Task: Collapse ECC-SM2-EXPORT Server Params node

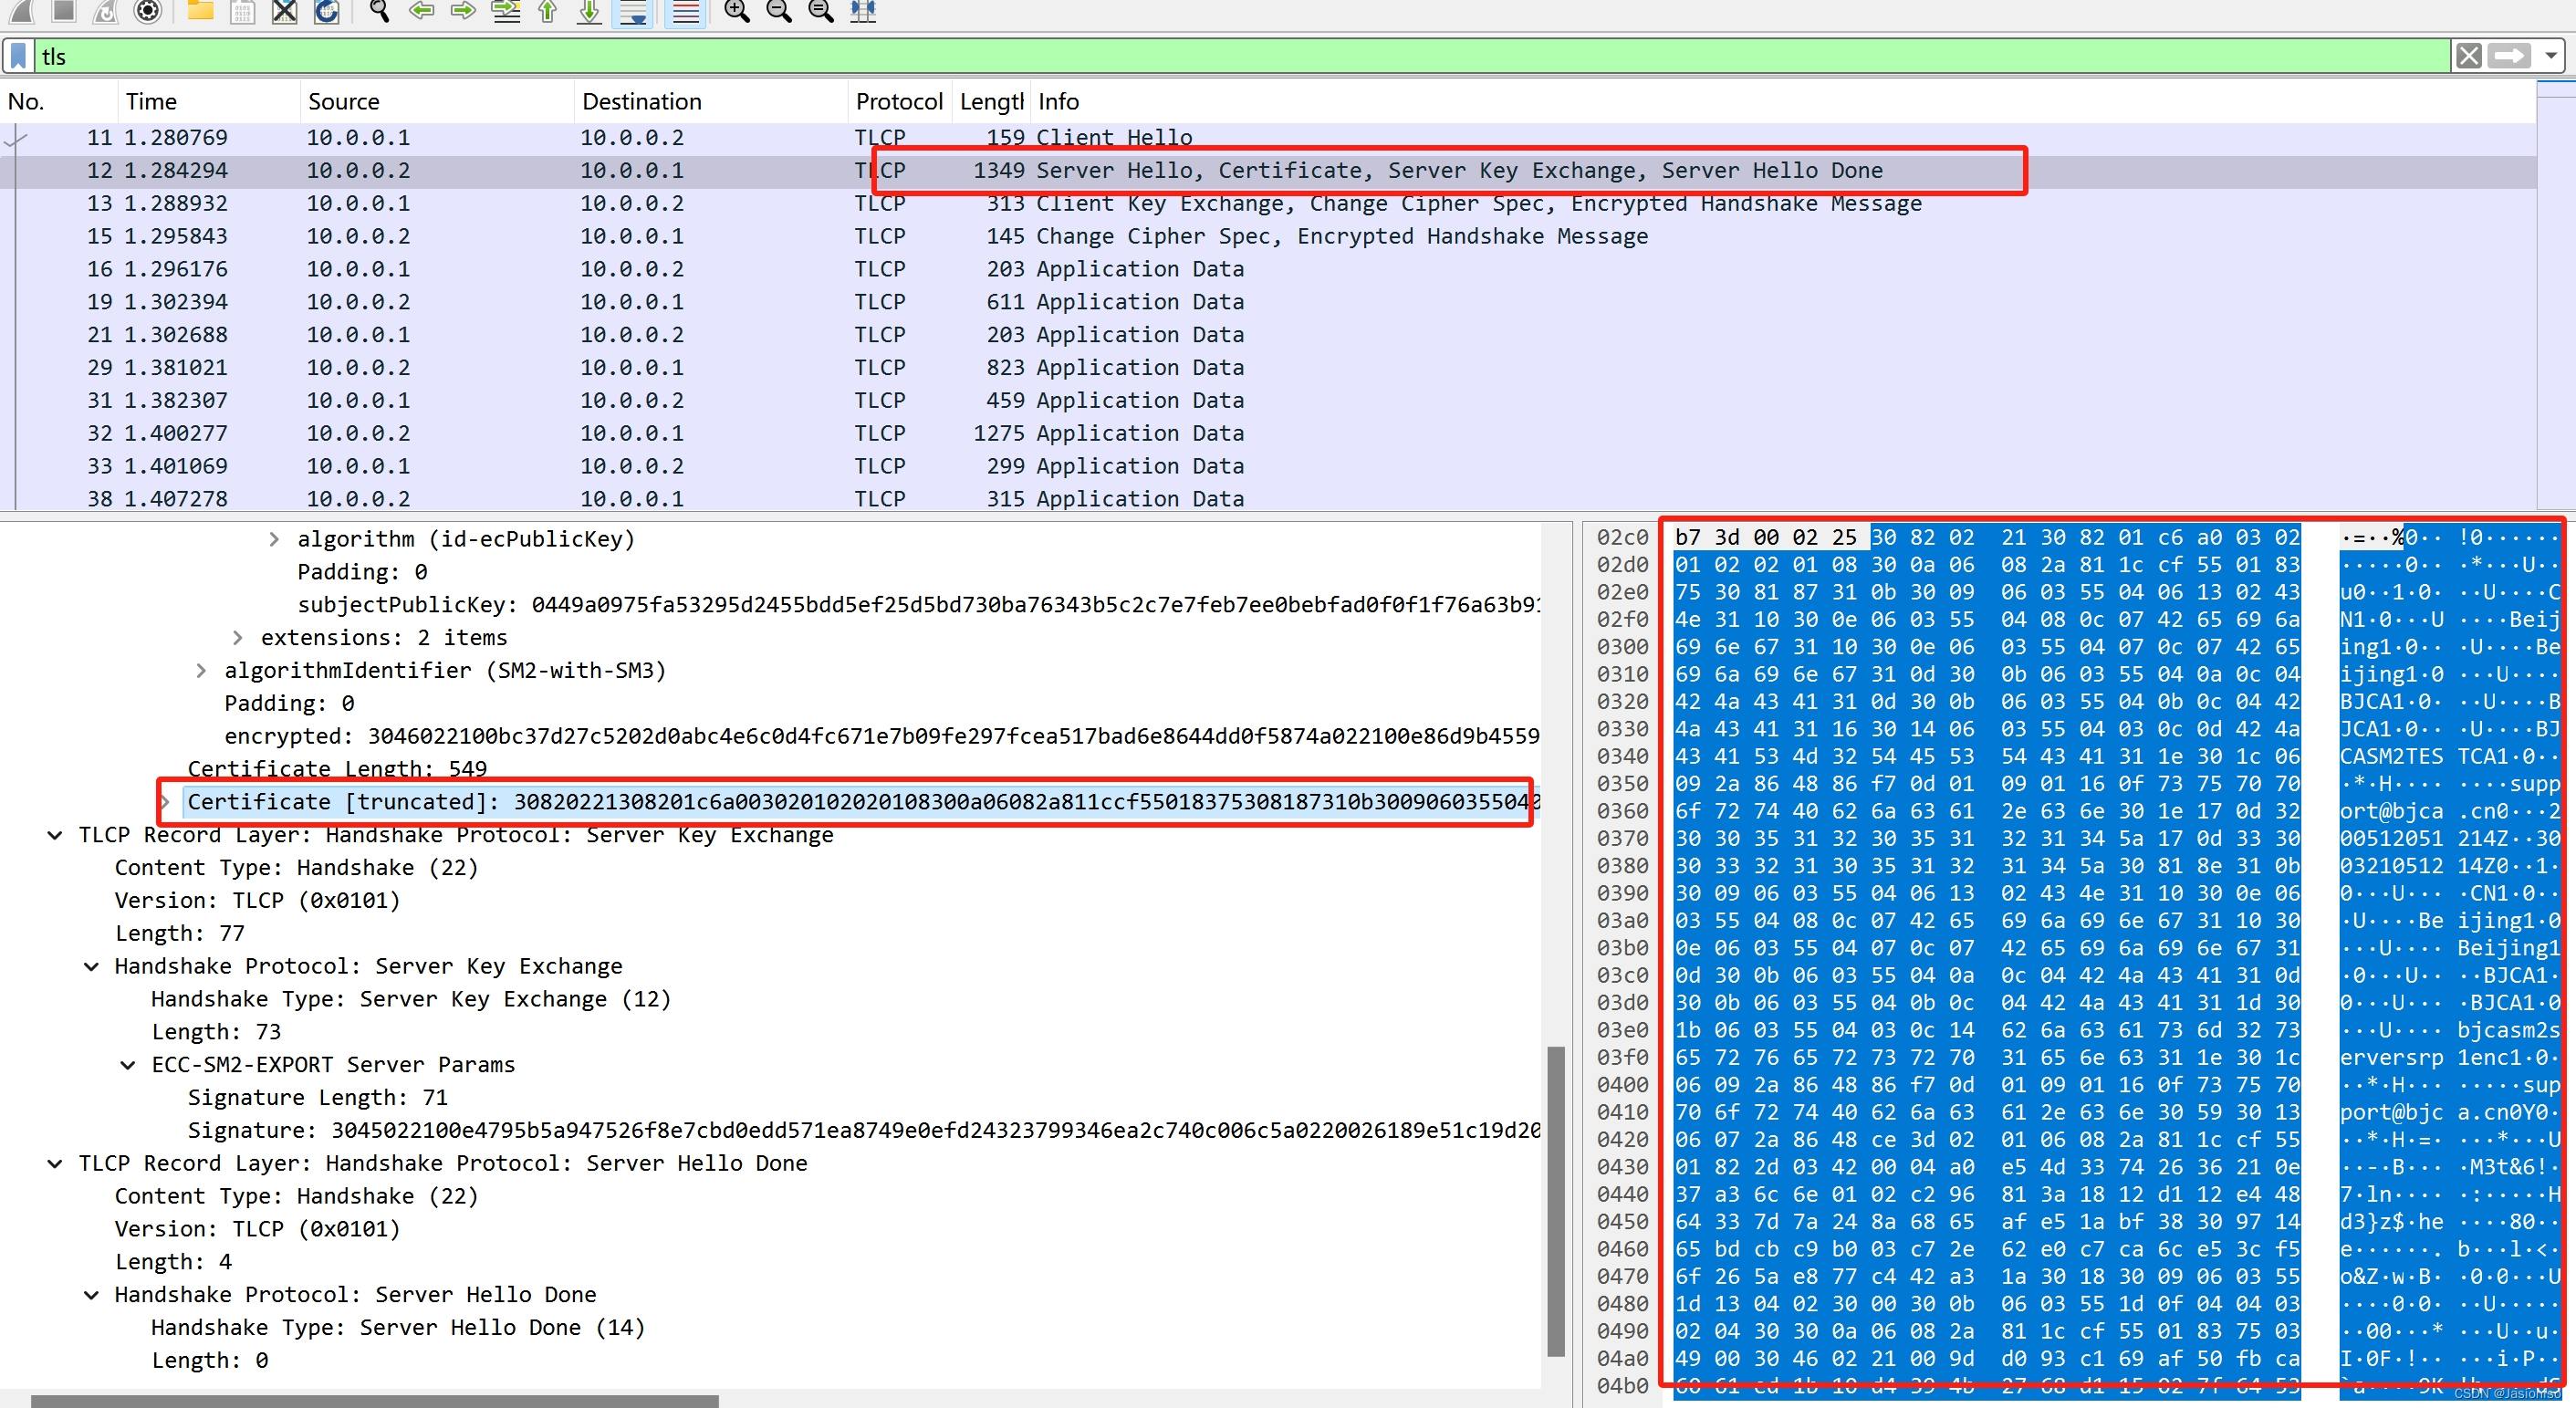Action: point(128,1065)
